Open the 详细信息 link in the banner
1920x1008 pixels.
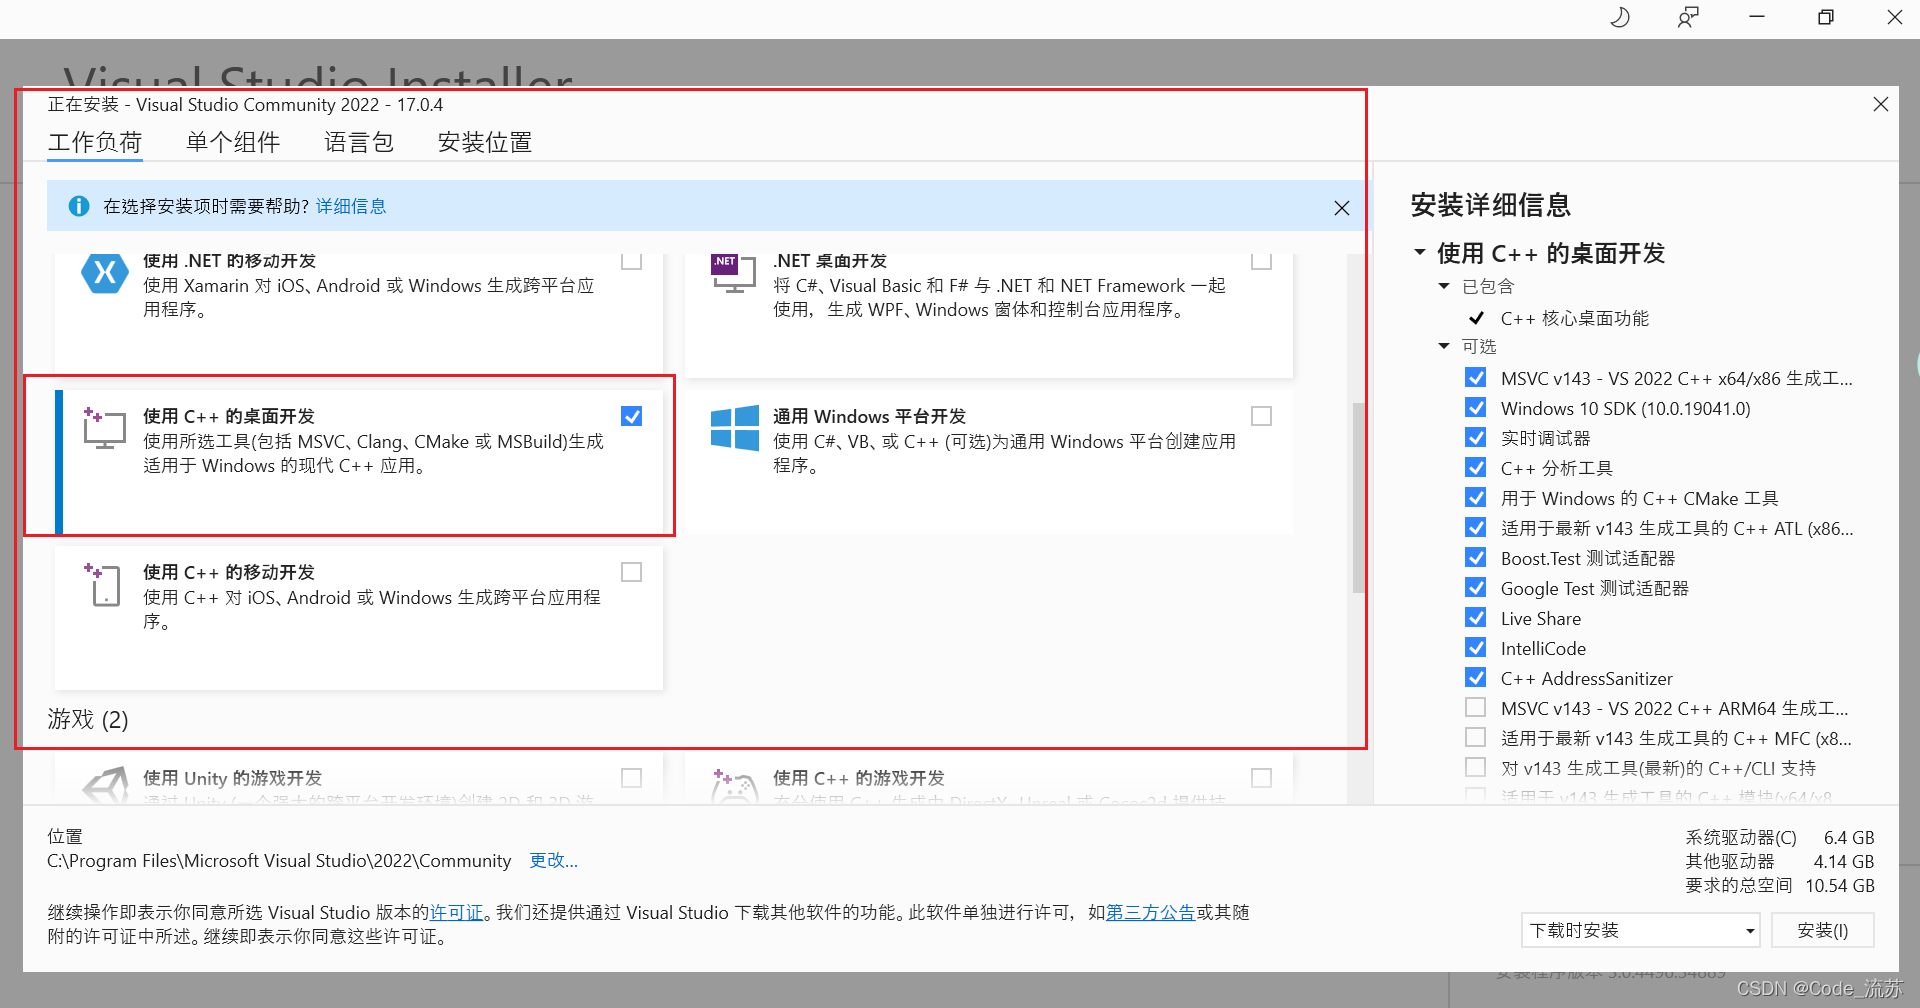click(x=351, y=205)
